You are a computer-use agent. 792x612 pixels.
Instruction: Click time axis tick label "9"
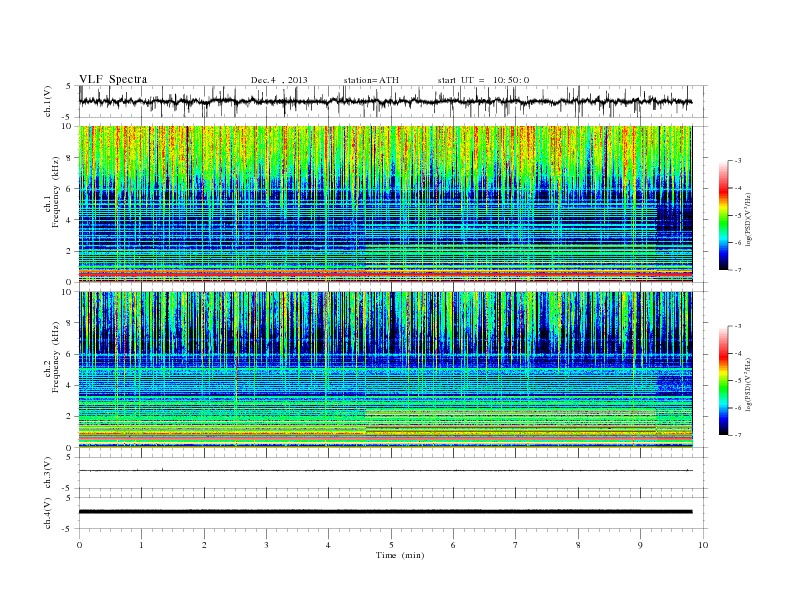(640, 545)
